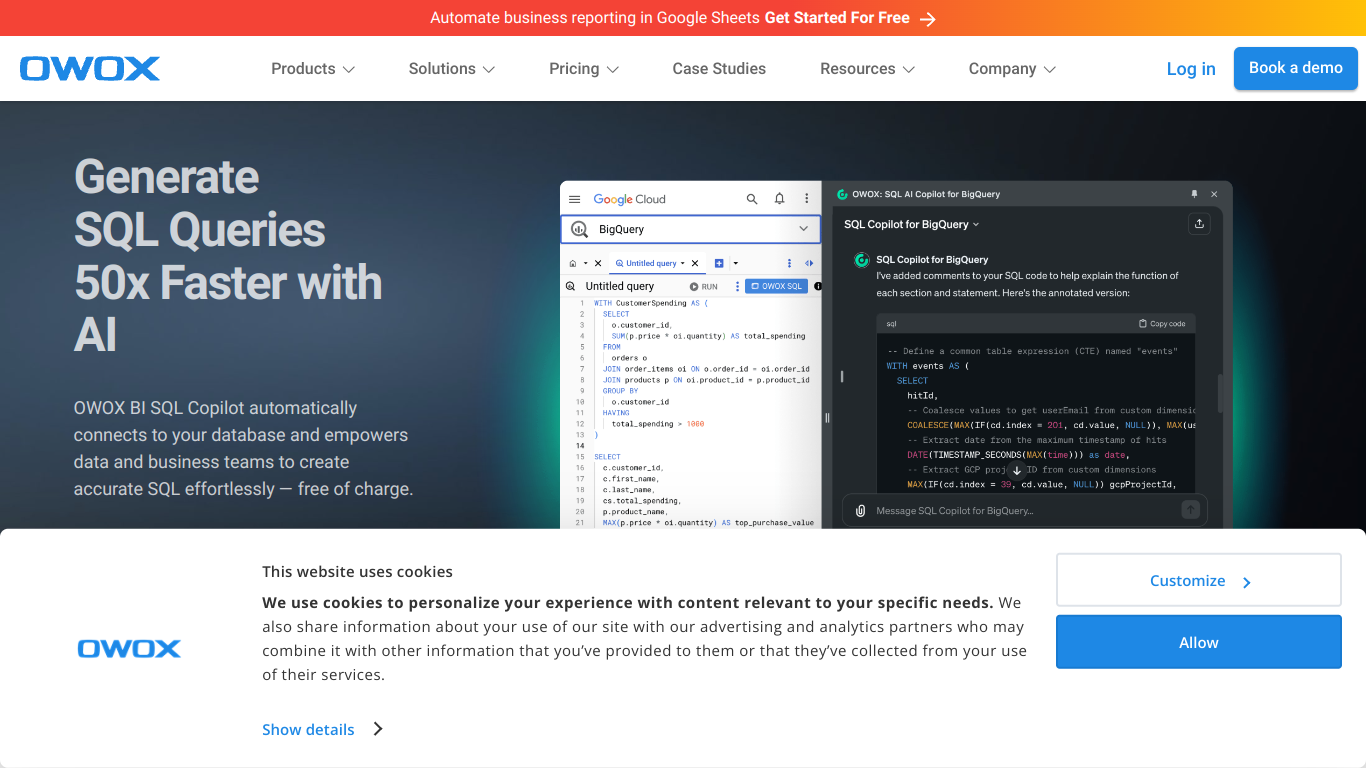The width and height of the screenshot is (1366, 768).
Task: Open the Company dropdown menu
Action: (x=1012, y=69)
